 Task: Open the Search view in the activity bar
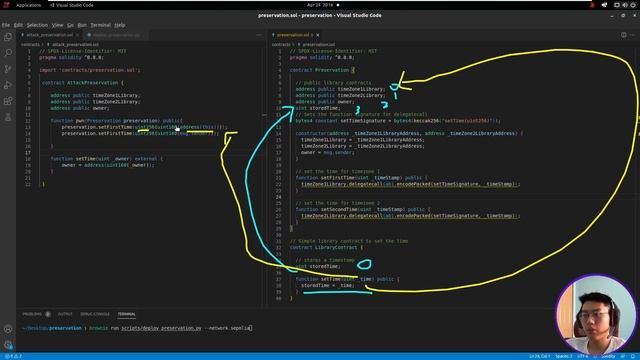tap(8, 53)
